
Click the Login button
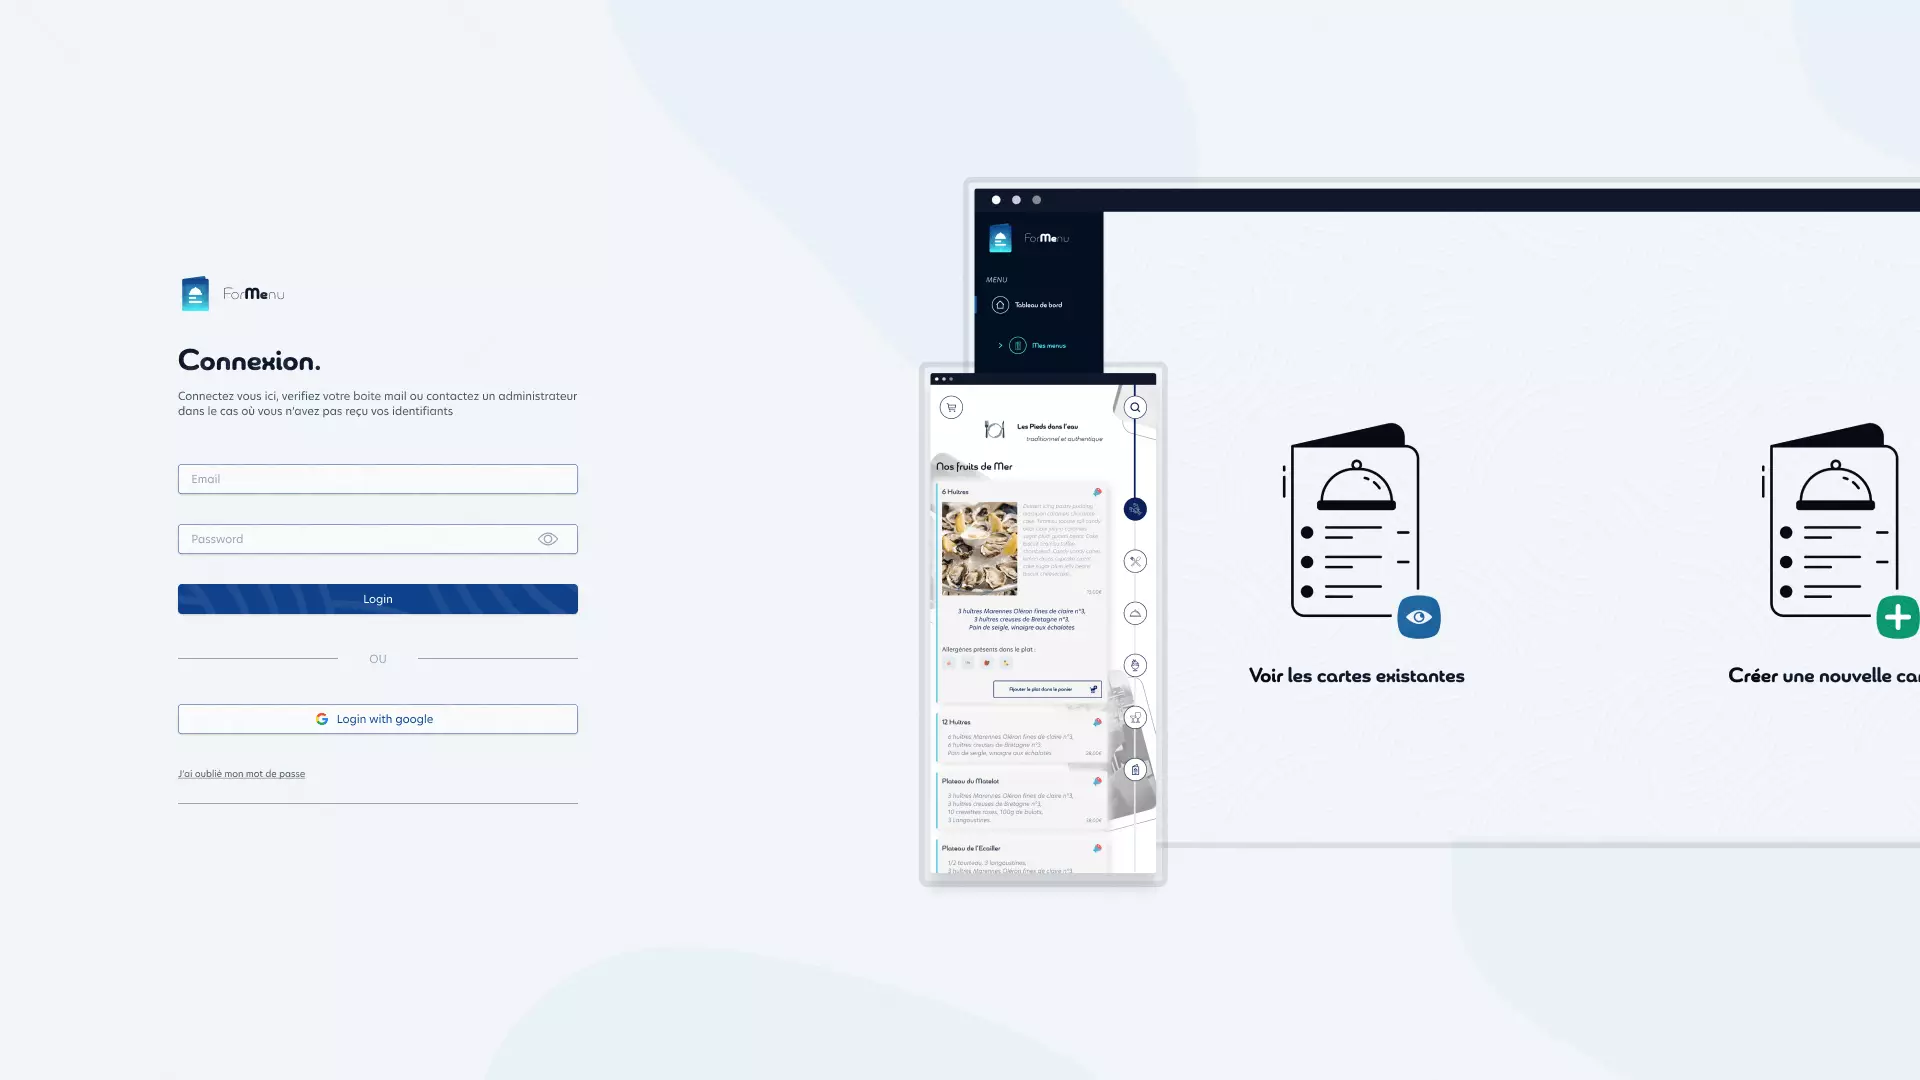click(377, 599)
